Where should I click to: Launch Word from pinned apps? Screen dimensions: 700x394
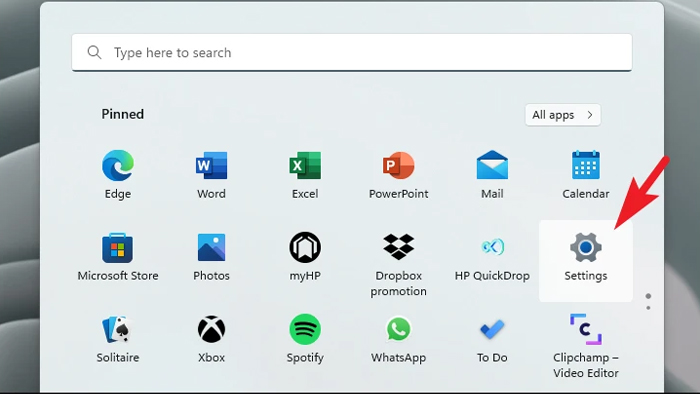tap(211, 175)
